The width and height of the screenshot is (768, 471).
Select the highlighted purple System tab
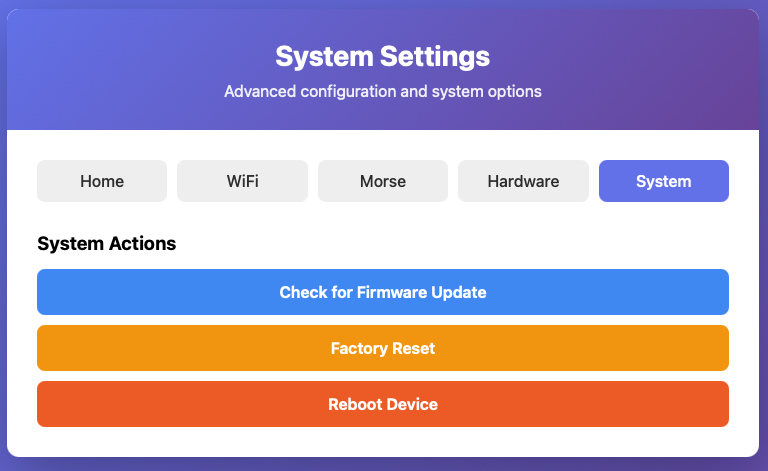[663, 181]
